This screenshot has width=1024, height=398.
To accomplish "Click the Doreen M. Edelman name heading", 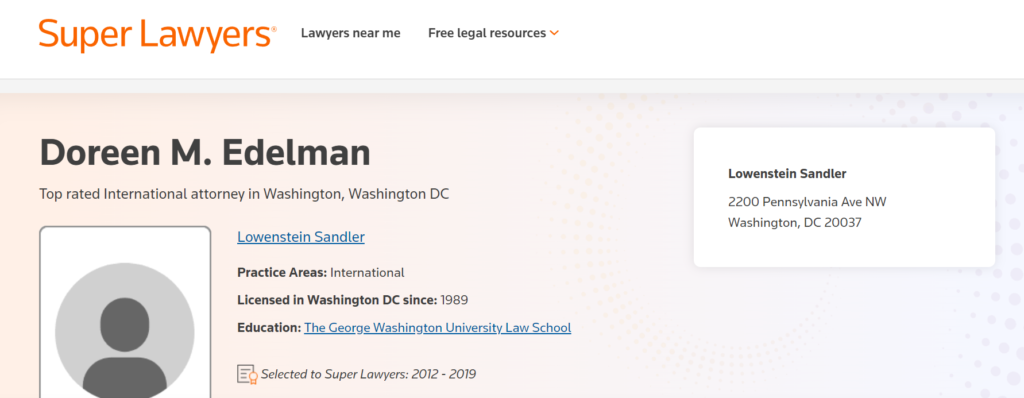I will pos(205,152).
